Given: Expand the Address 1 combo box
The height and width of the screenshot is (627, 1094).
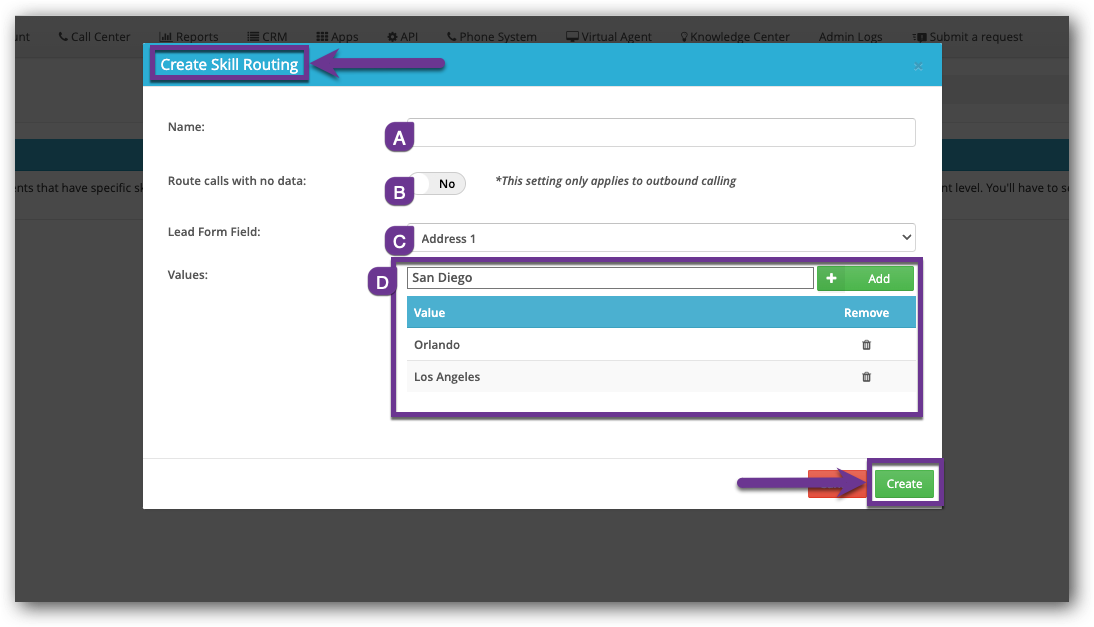Looking at the screenshot, I should 905,237.
